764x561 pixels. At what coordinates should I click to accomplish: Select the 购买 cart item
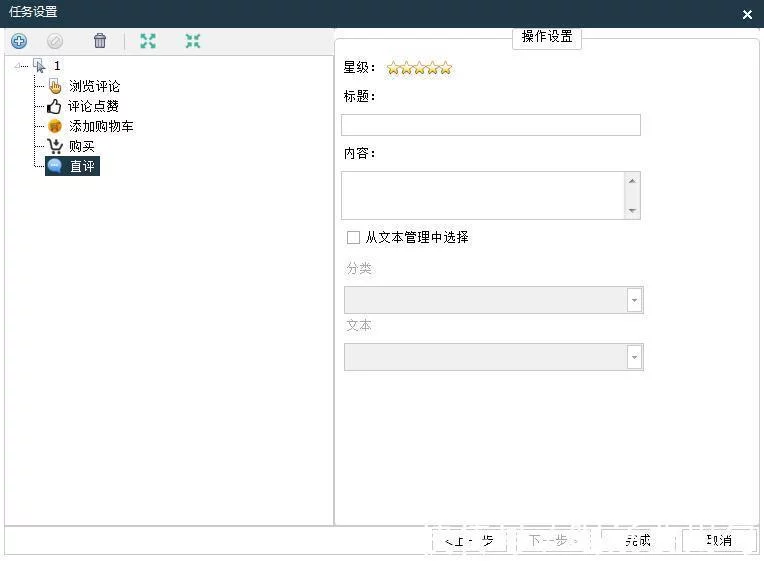point(81,146)
